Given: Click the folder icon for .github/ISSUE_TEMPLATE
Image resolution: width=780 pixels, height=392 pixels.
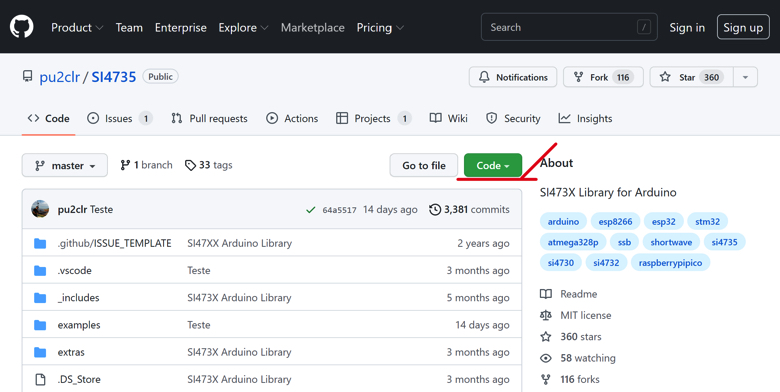Looking at the screenshot, I should coord(40,243).
